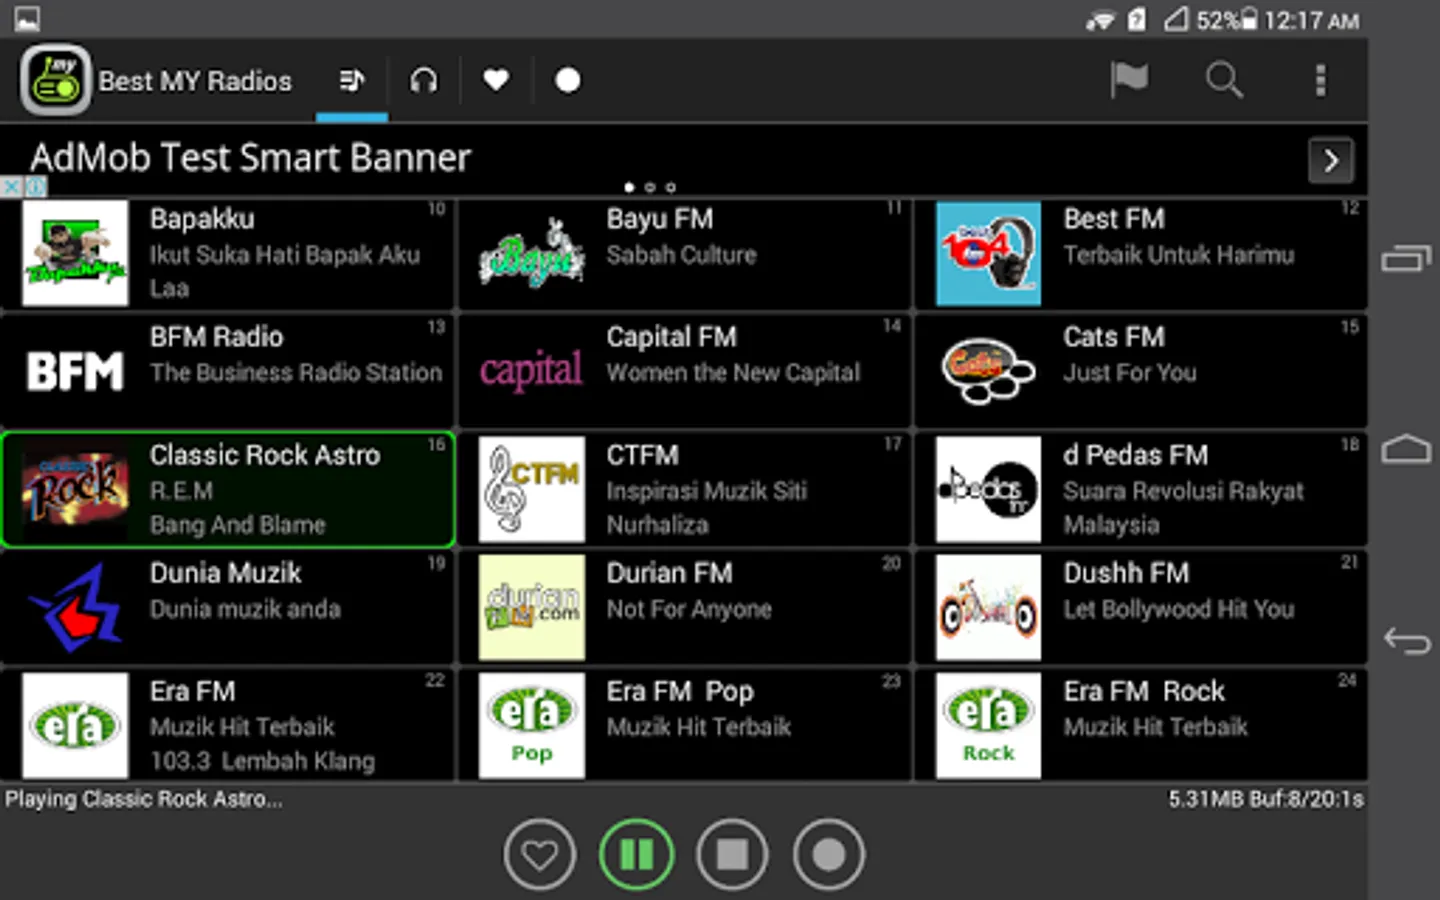This screenshot has width=1440, height=900.
Task: Open the headphones listening tab
Action: pos(424,80)
